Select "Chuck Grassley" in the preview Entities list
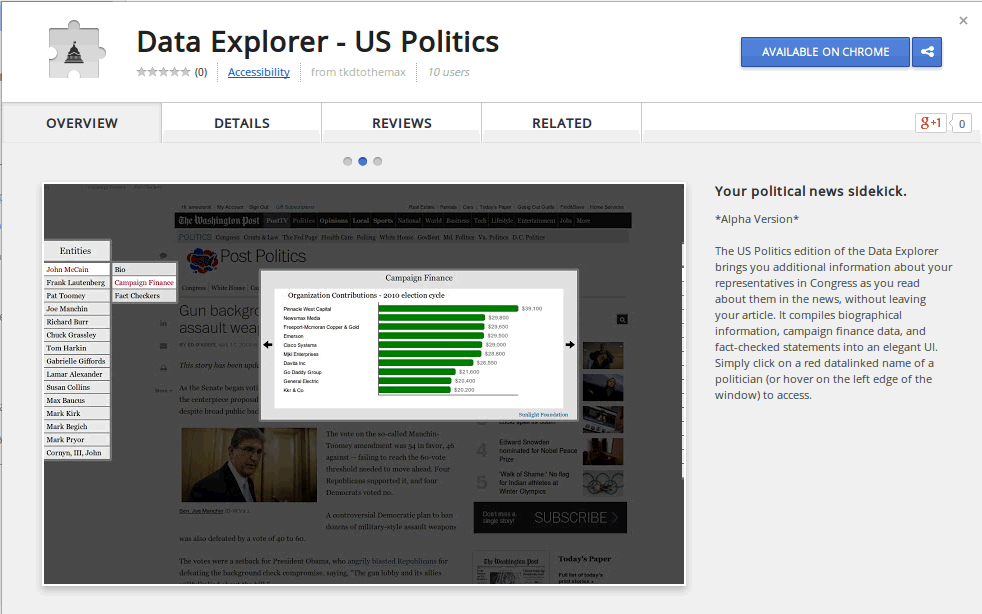982x614 pixels. 77,335
